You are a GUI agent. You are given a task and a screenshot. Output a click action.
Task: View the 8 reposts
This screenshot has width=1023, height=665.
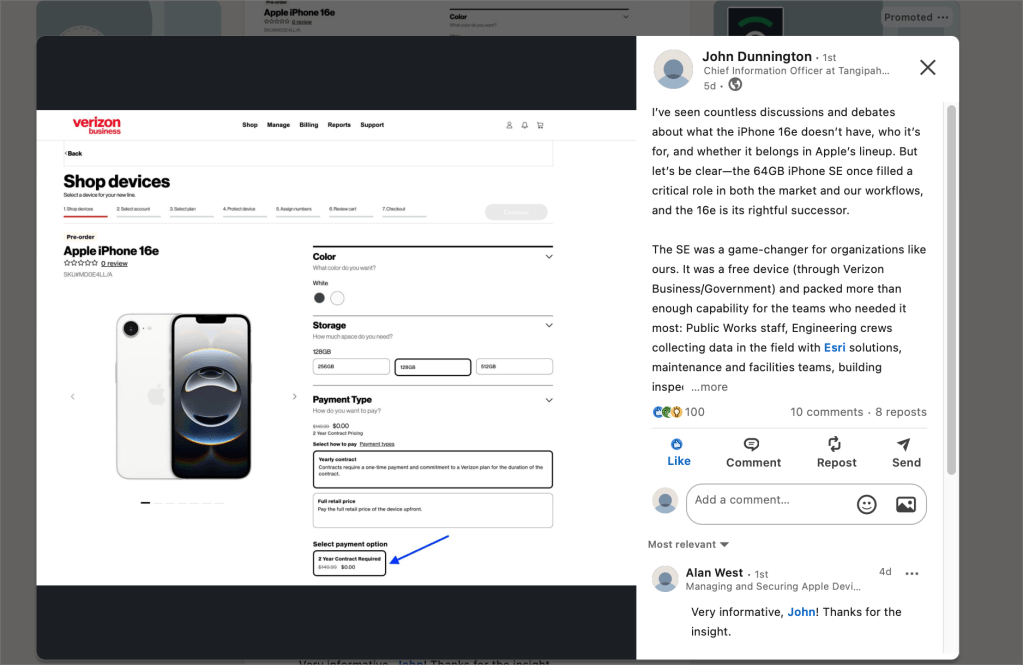(900, 412)
